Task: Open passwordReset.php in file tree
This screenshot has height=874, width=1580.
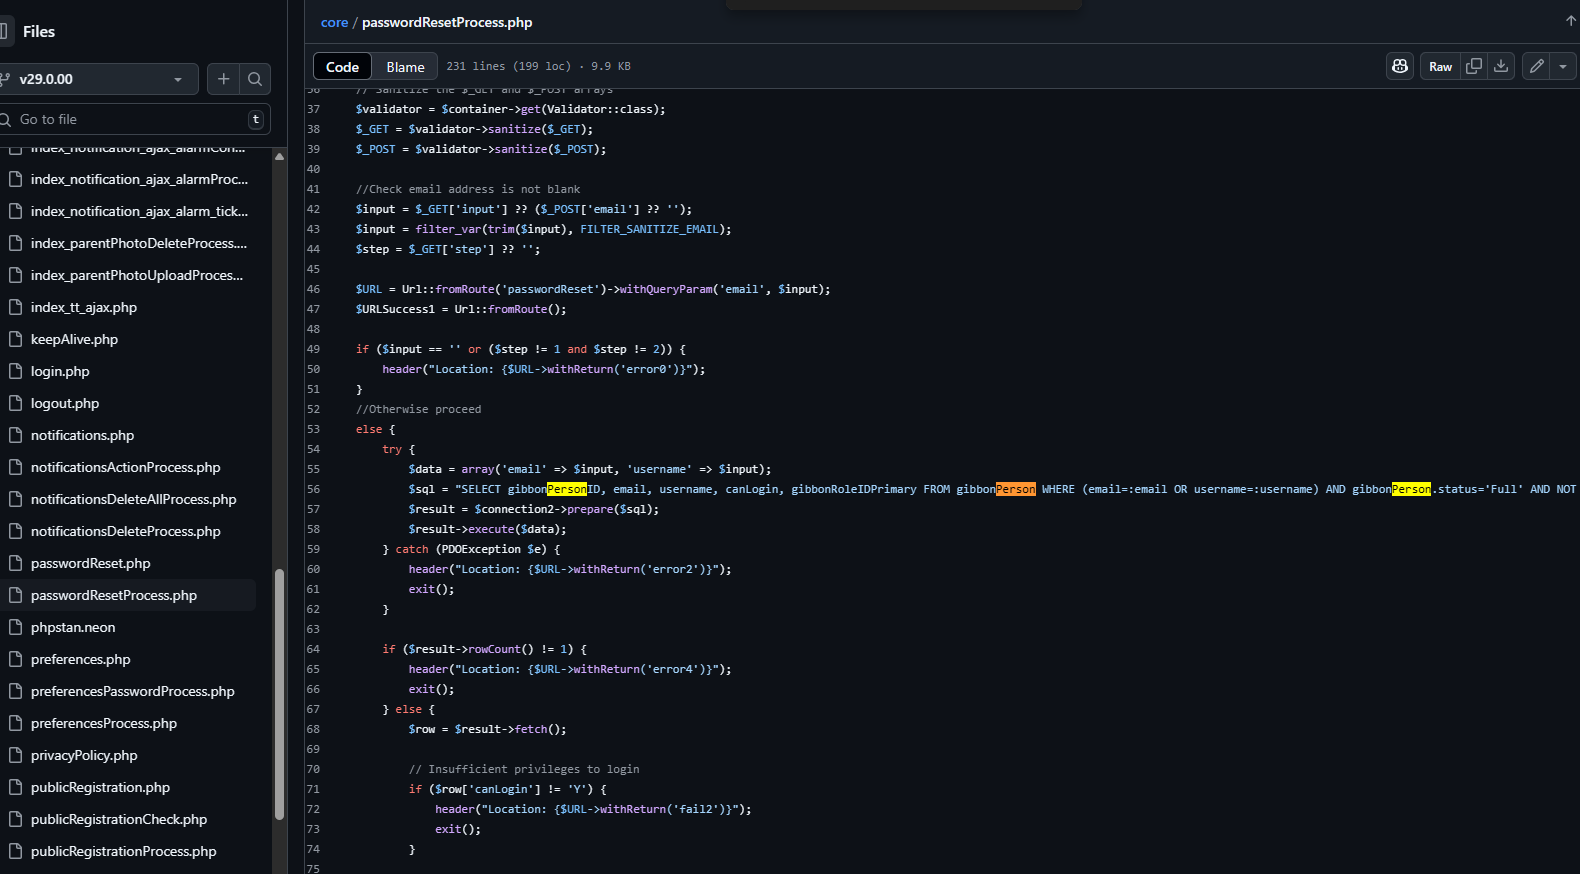Action: coord(91,563)
